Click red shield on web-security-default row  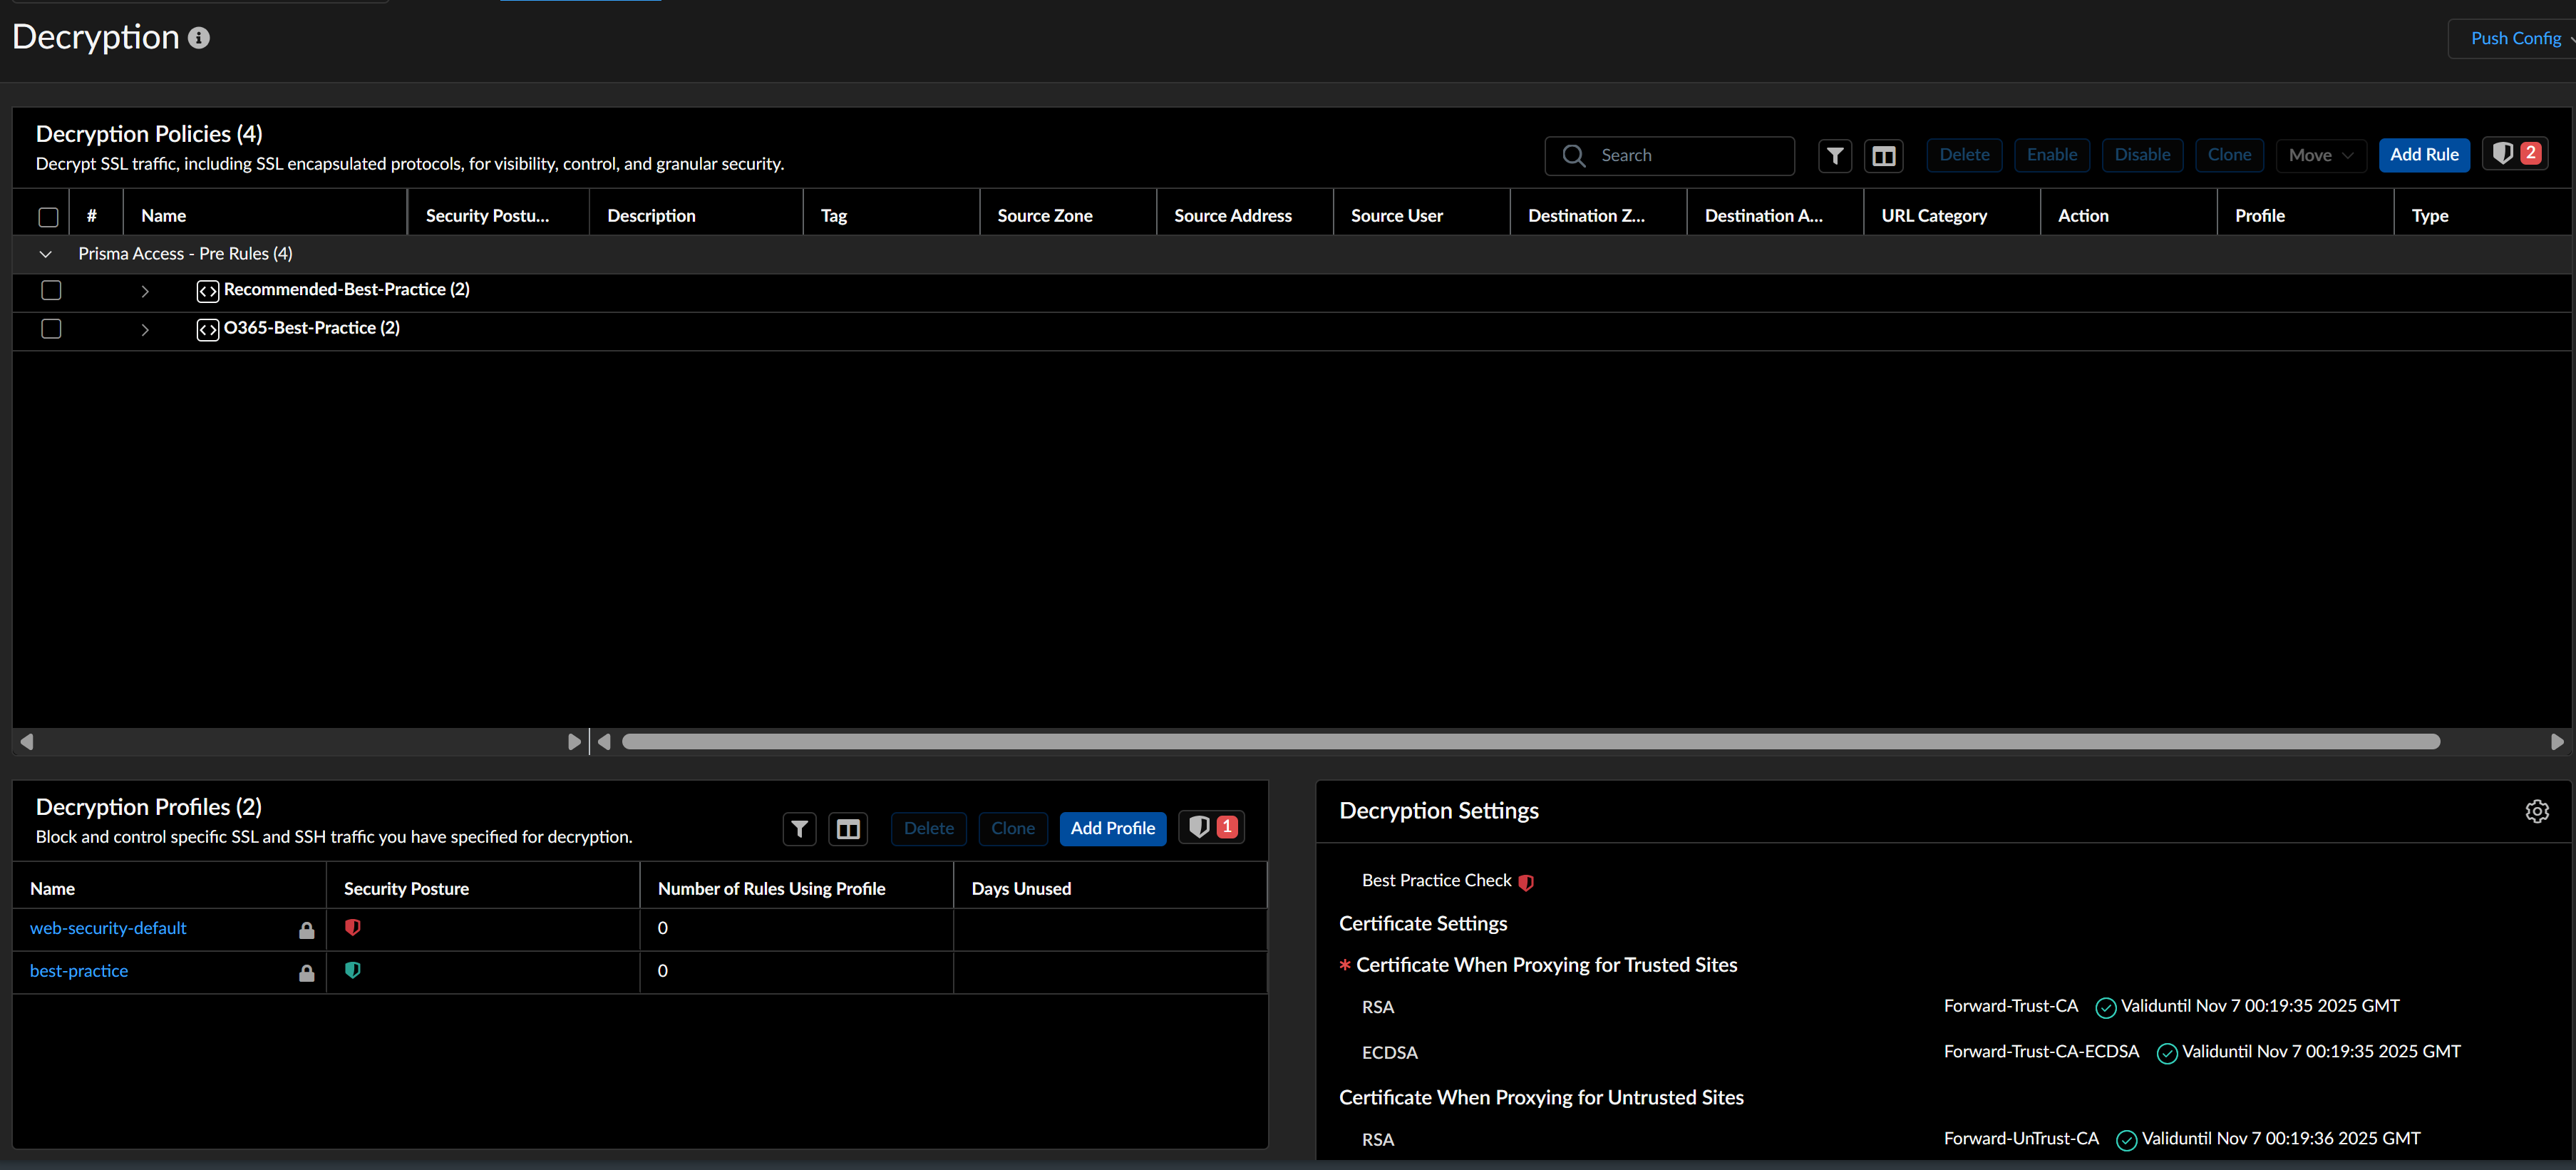pyautogui.click(x=352, y=928)
